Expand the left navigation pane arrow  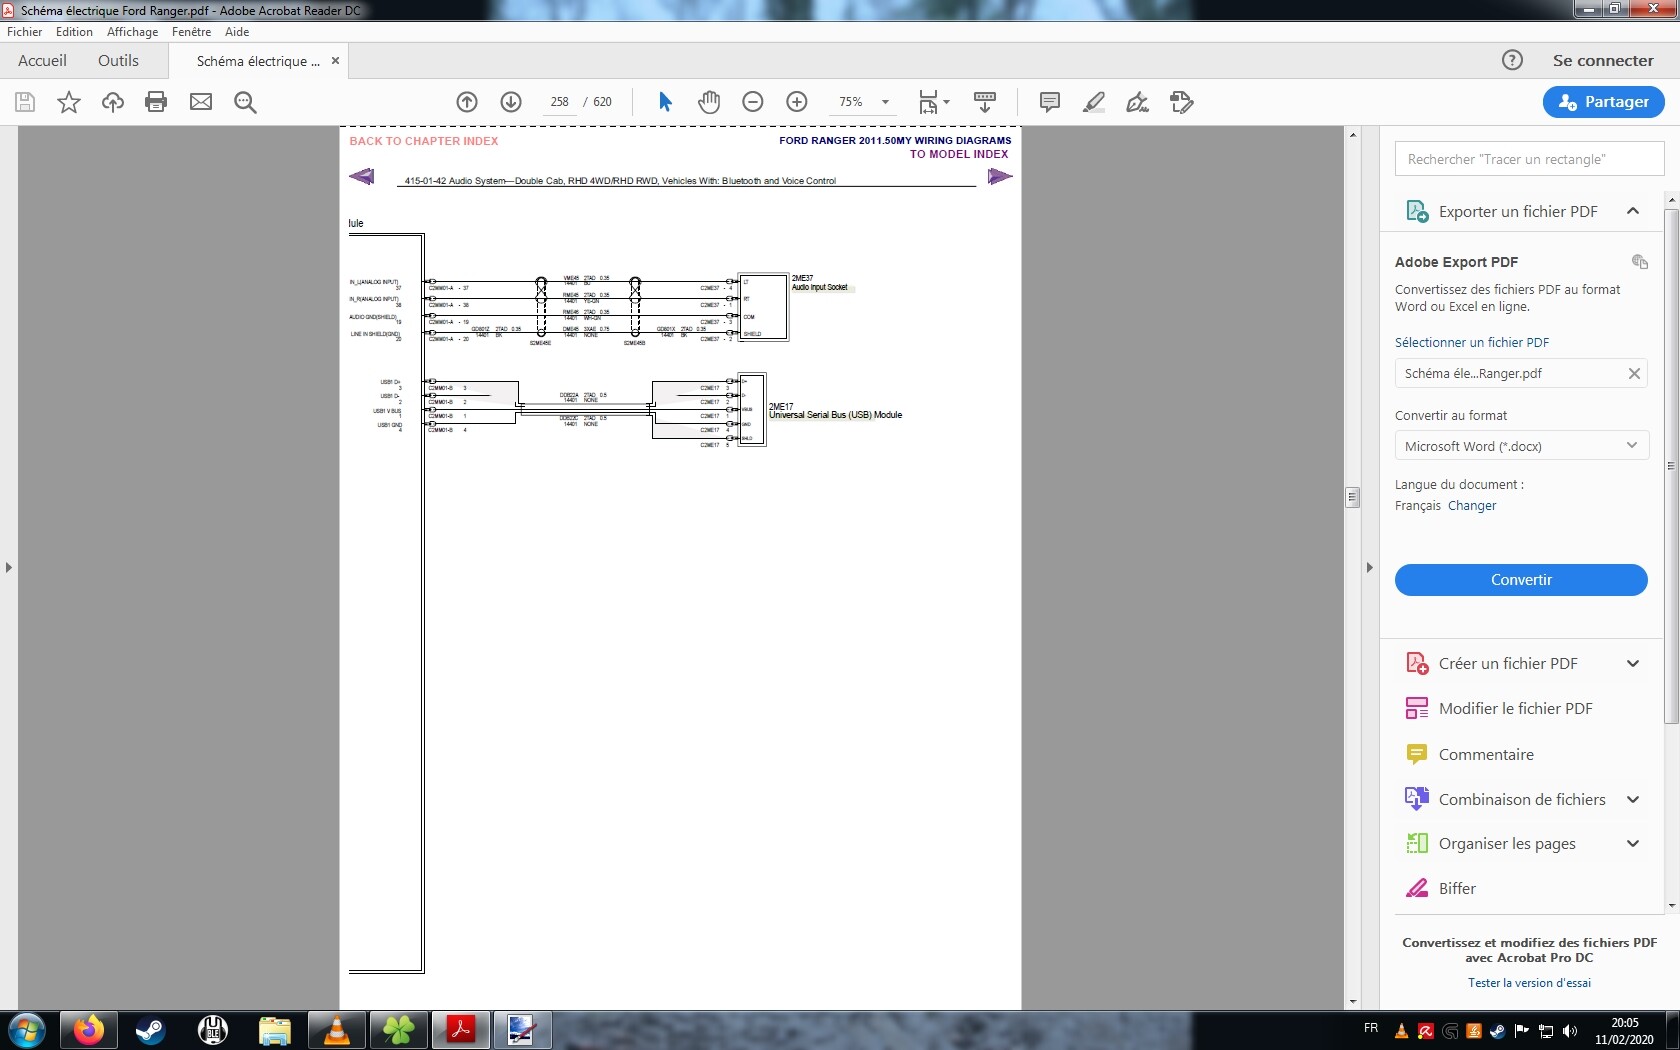[9, 567]
